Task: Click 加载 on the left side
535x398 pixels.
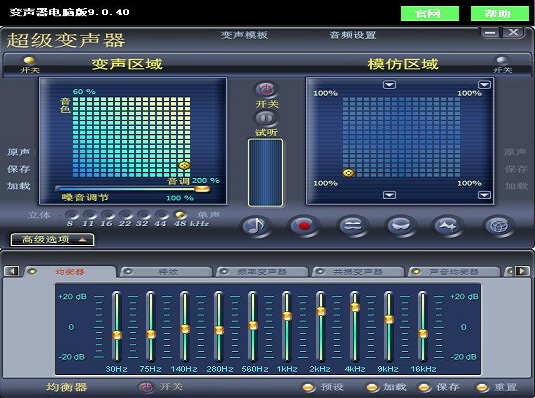Action: point(19,186)
